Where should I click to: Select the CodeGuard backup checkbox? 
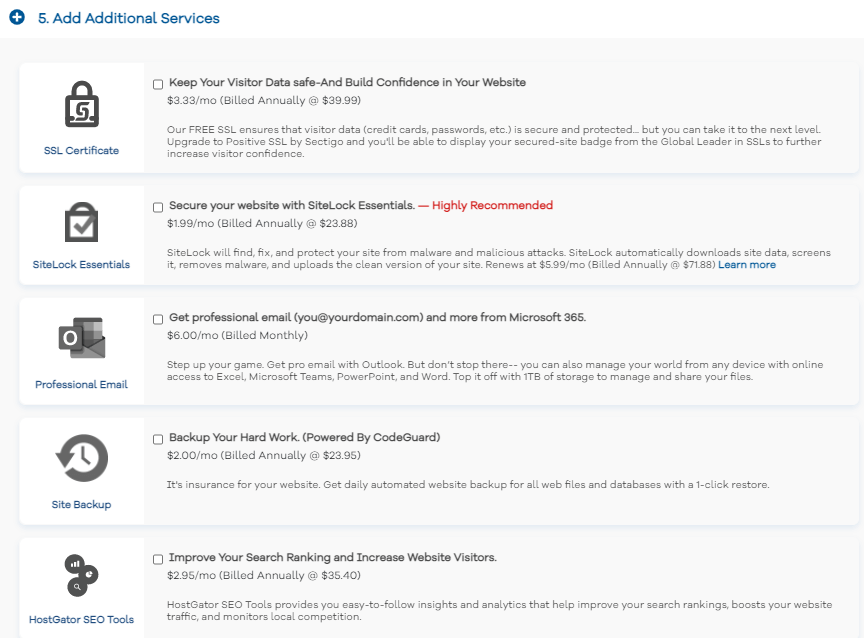pos(158,439)
